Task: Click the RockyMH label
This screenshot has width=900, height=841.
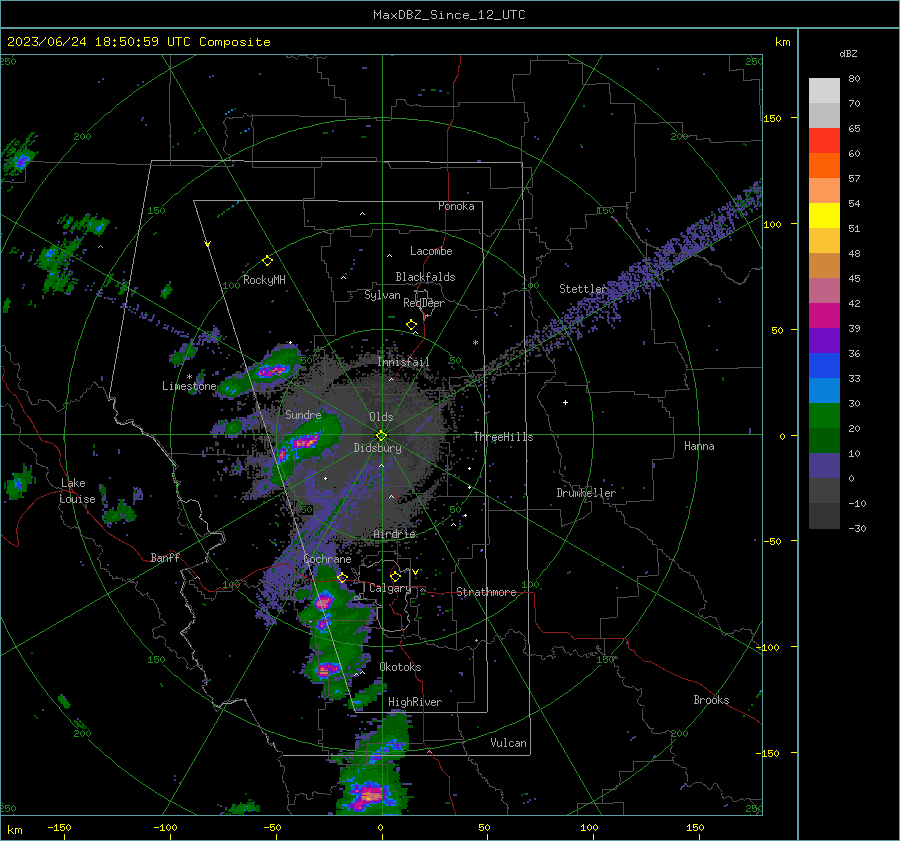Action: (264, 280)
